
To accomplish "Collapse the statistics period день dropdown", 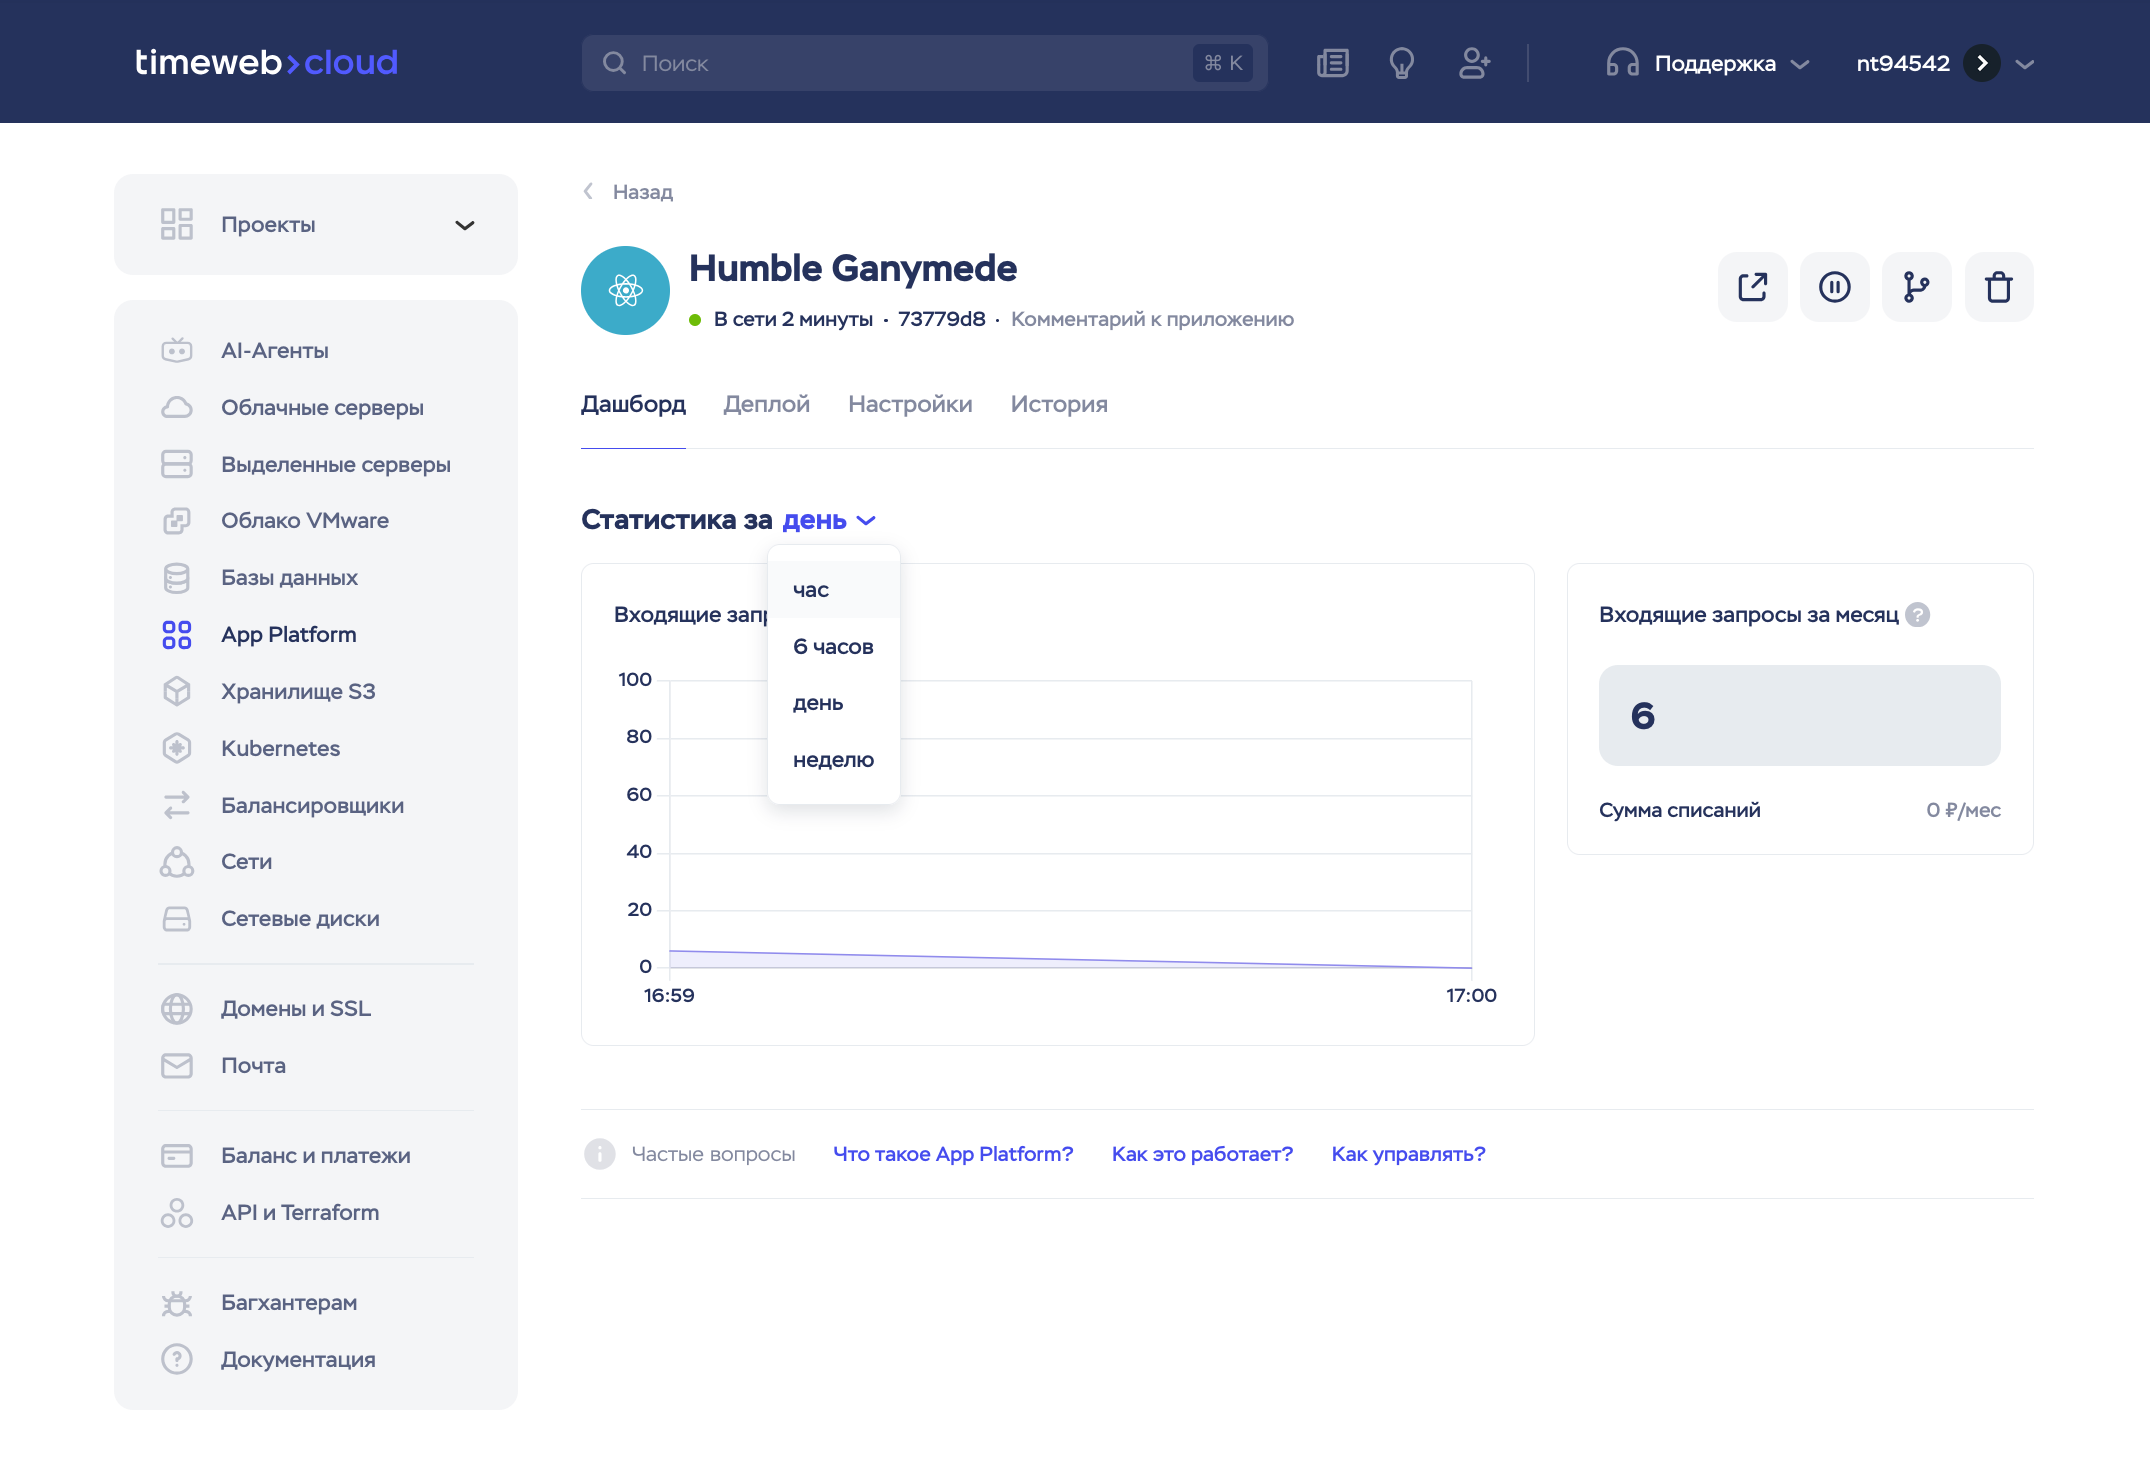I will click(829, 520).
